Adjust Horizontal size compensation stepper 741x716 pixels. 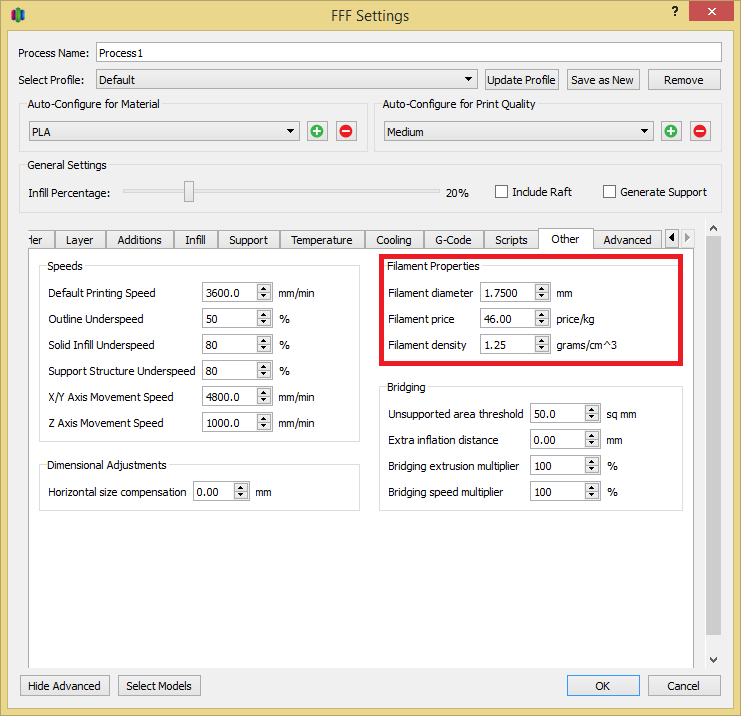tap(241, 492)
